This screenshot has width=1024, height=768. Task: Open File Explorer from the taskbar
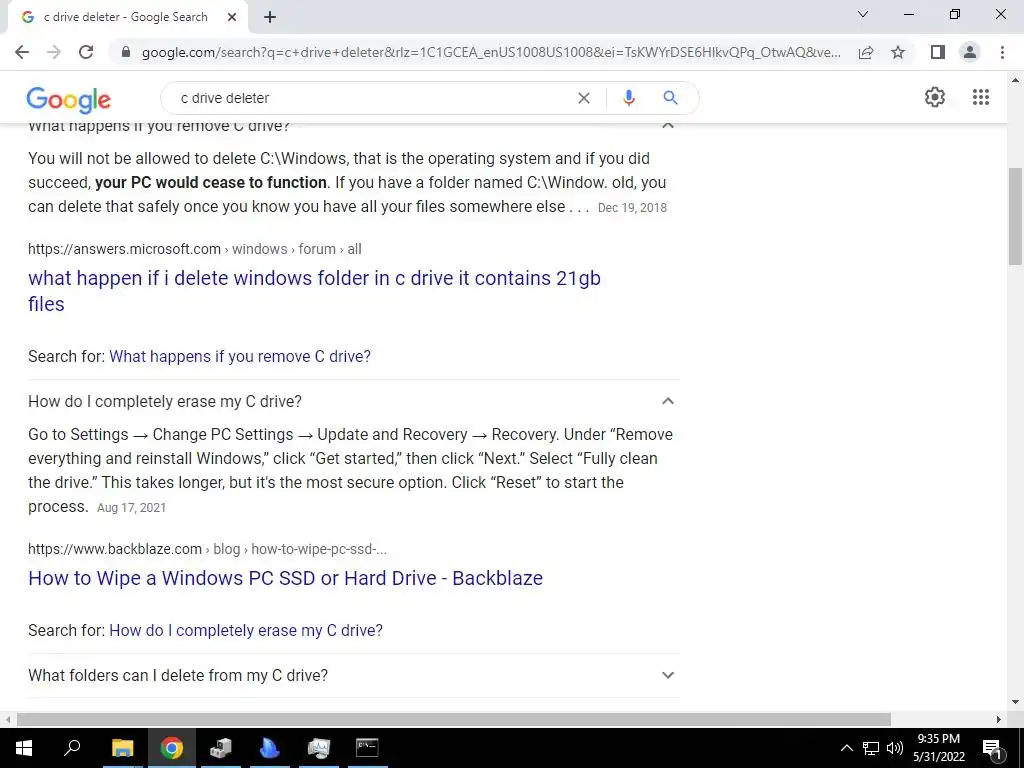click(x=122, y=748)
